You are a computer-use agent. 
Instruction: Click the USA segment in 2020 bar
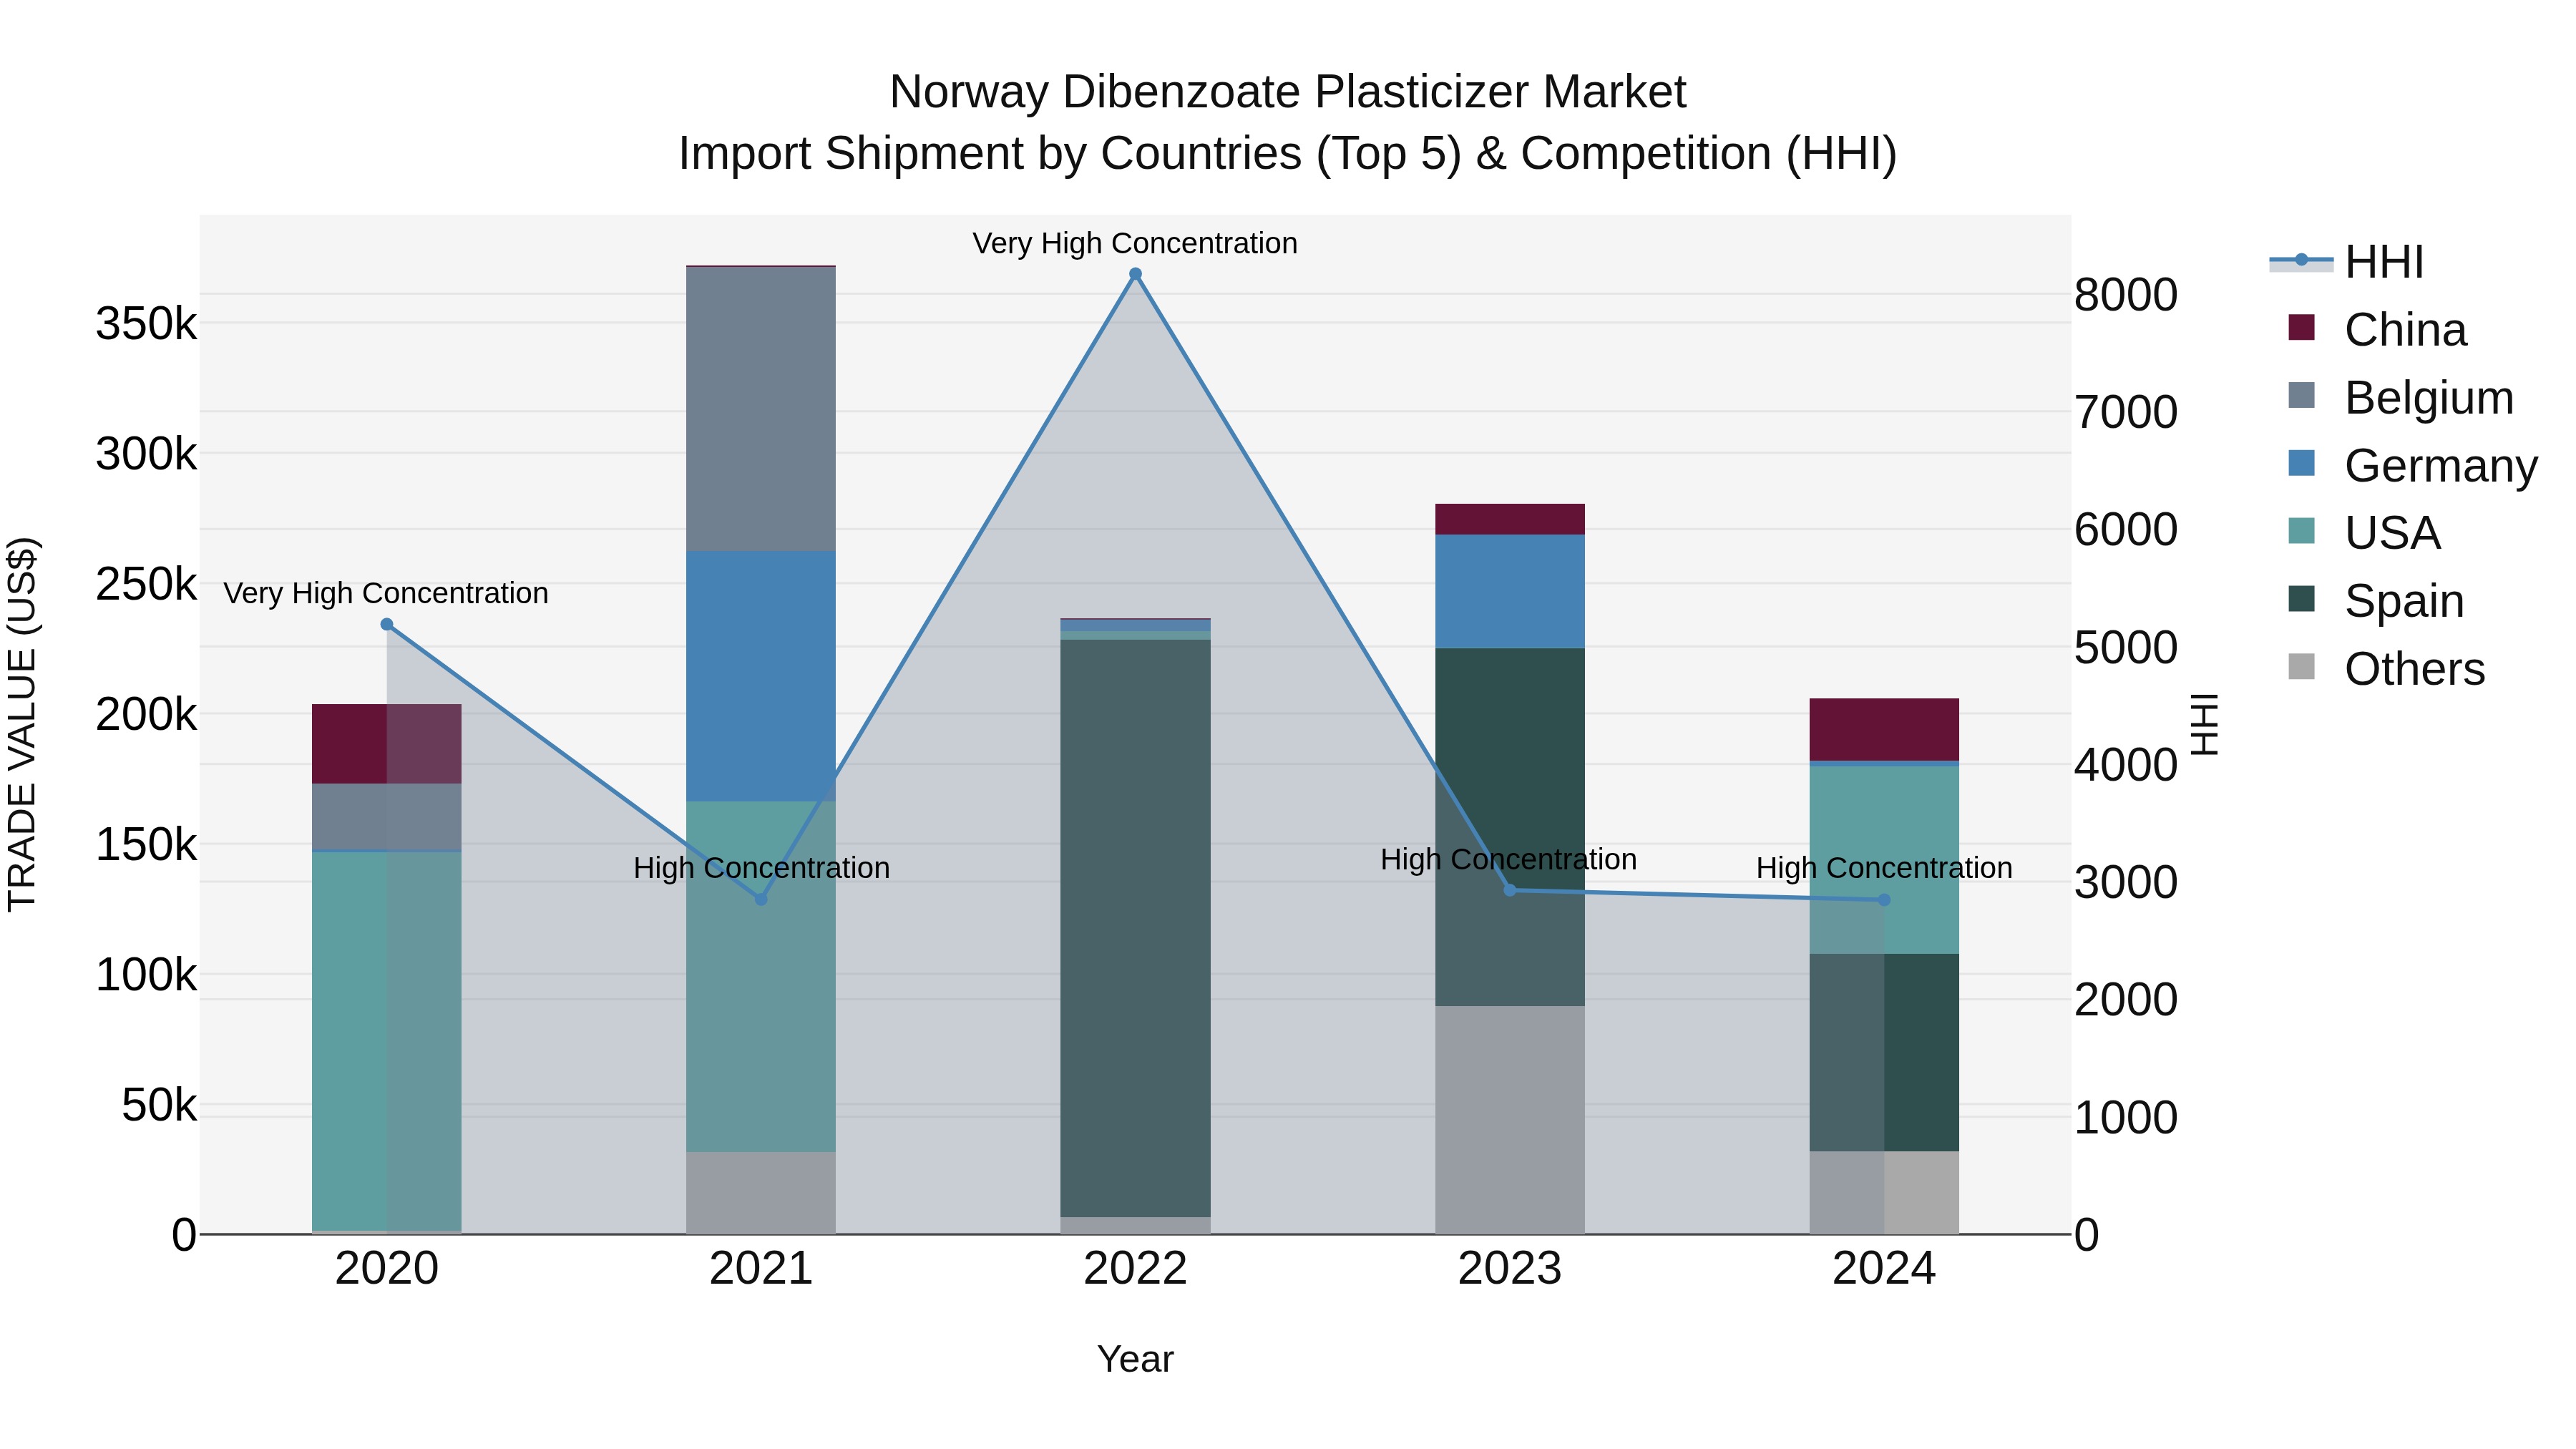pos(387,1040)
